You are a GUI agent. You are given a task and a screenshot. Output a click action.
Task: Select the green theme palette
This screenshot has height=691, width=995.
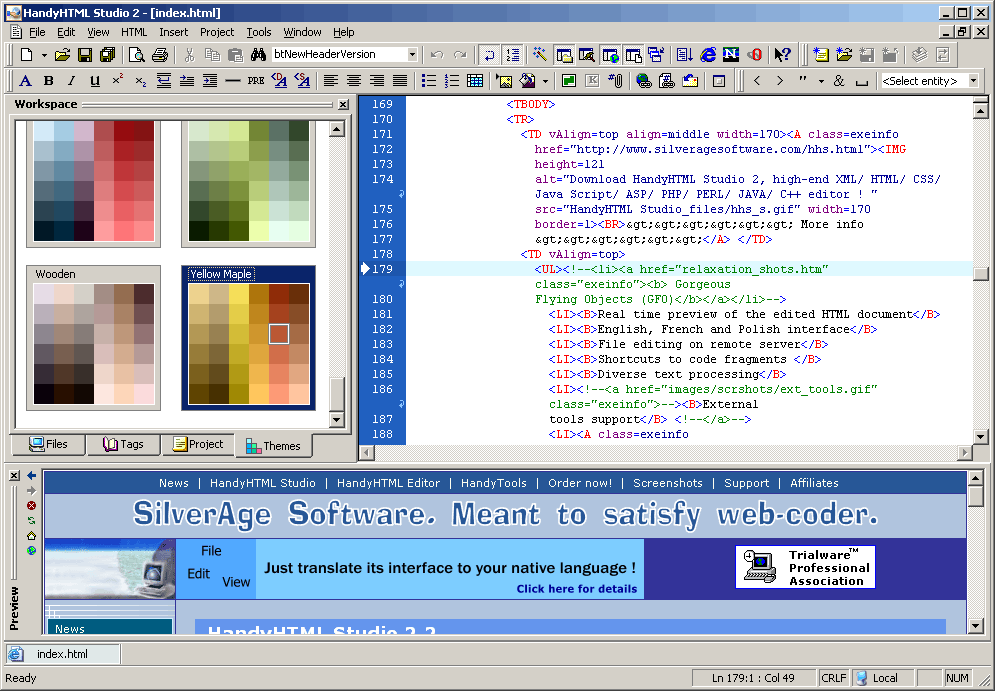248,182
